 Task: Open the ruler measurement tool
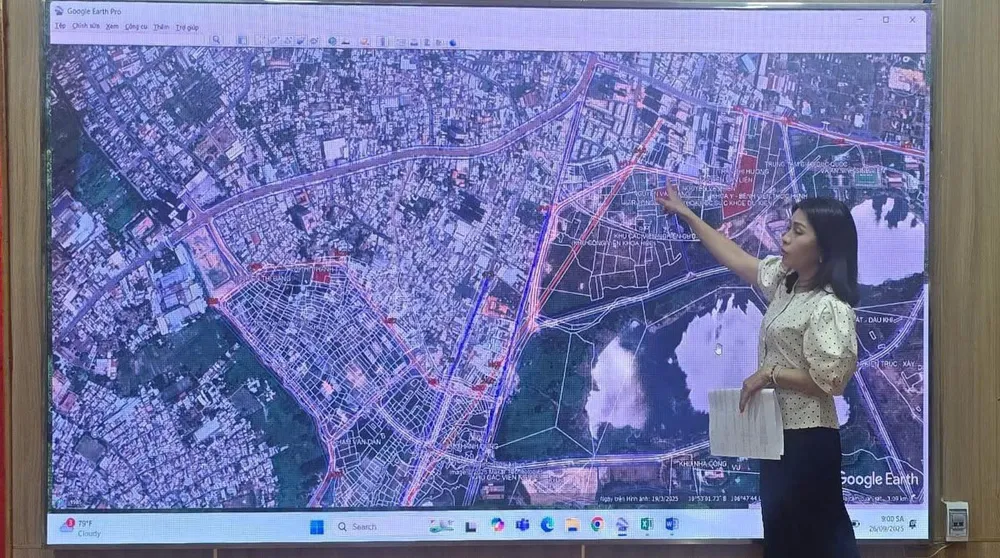[382, 41]
